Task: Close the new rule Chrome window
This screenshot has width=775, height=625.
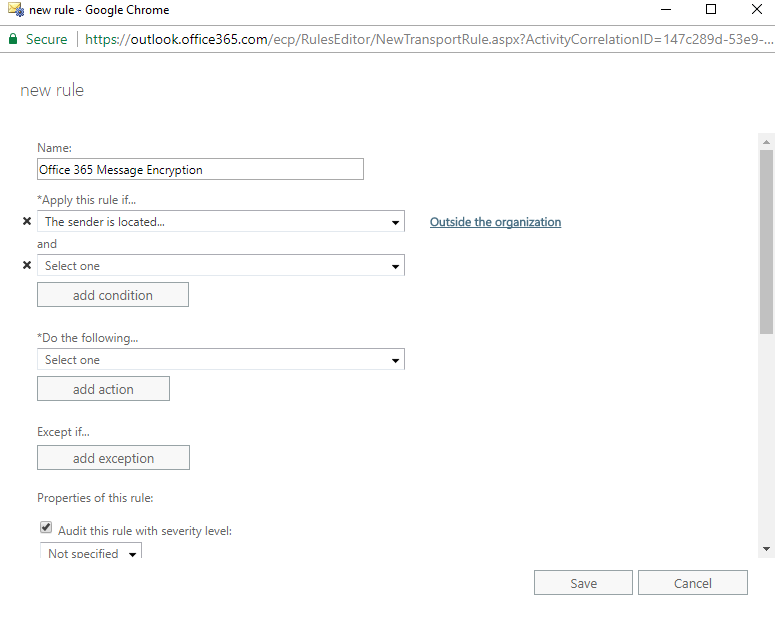Action: point(757,9)
